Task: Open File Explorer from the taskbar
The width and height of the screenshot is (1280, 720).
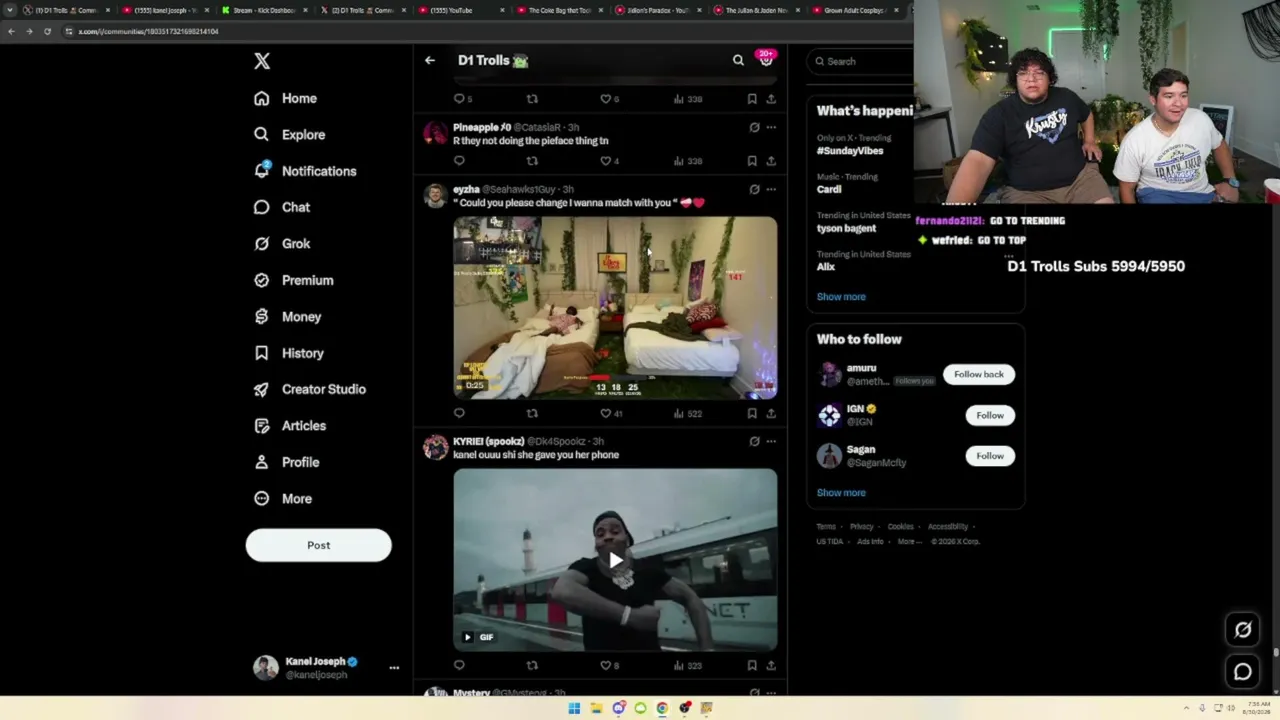Action: 596,708
